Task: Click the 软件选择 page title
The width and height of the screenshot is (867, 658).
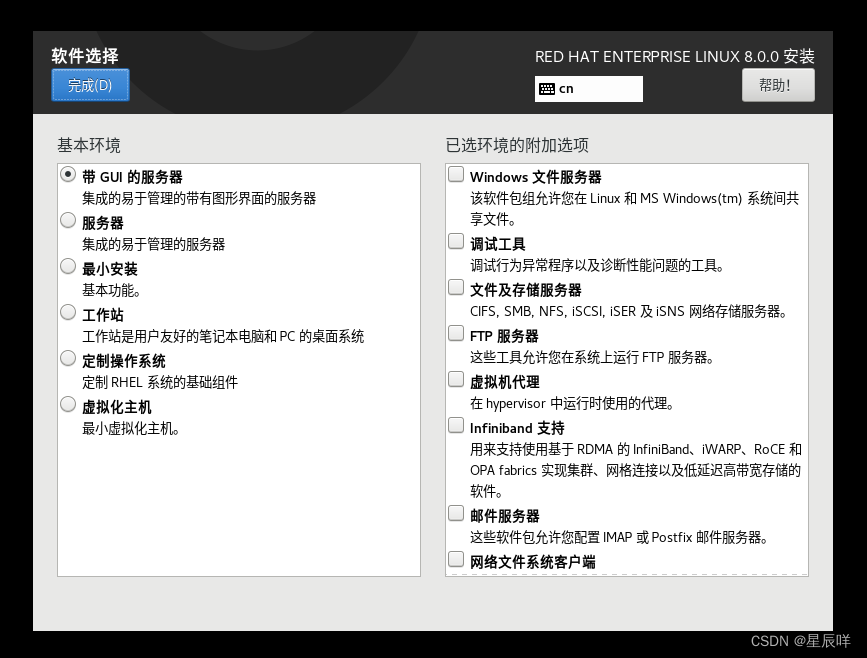Action: coord(85,56)
